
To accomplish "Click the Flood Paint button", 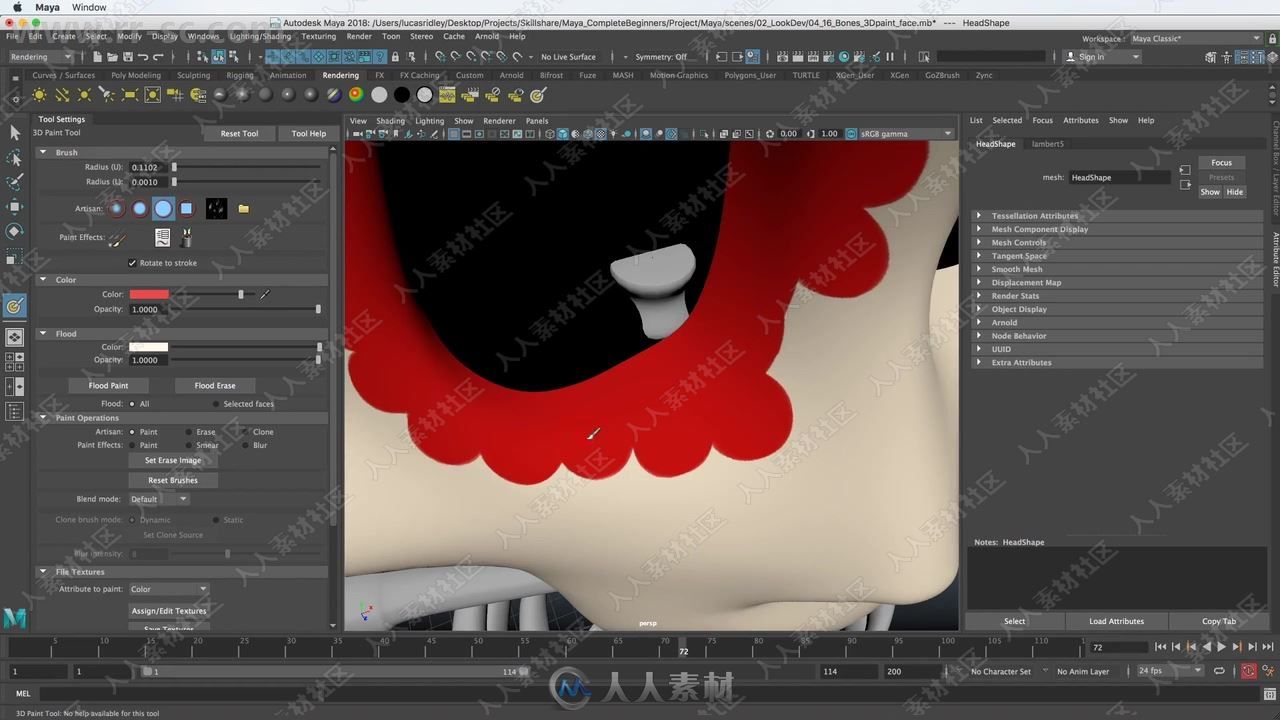I will (x=108, y=385).
